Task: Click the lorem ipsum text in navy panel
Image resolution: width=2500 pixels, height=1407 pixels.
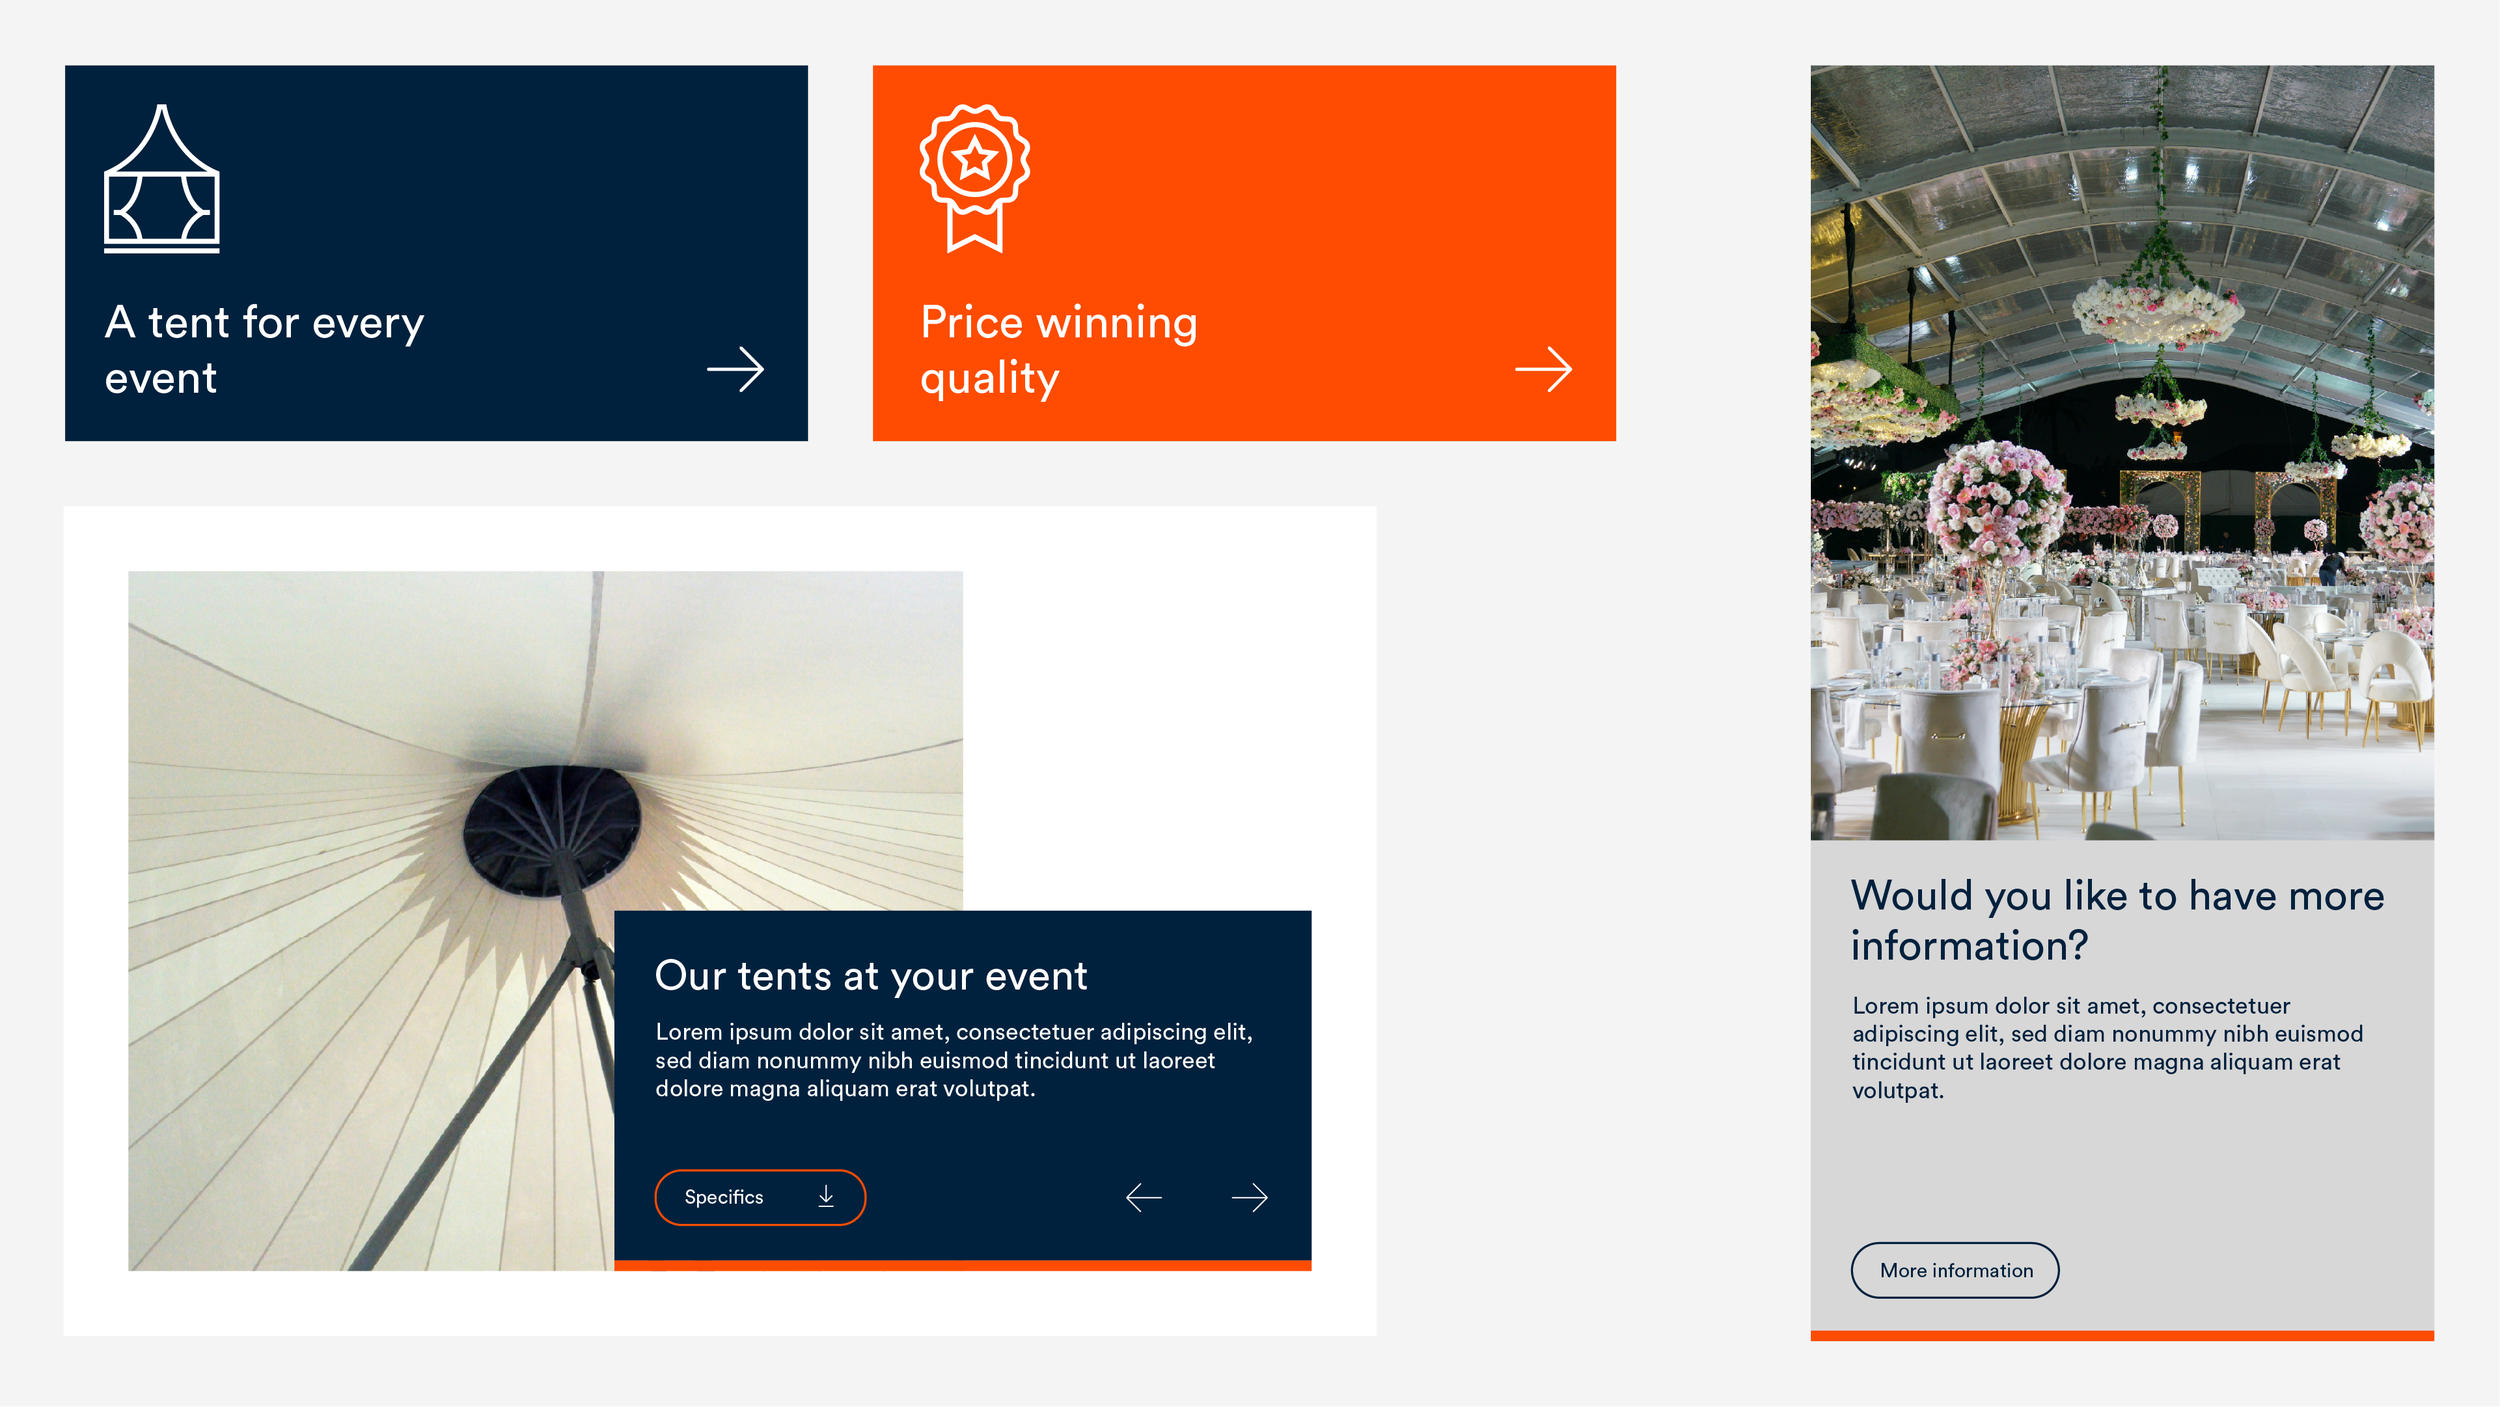Action: pyautogui.click(x=954, y=1061)
